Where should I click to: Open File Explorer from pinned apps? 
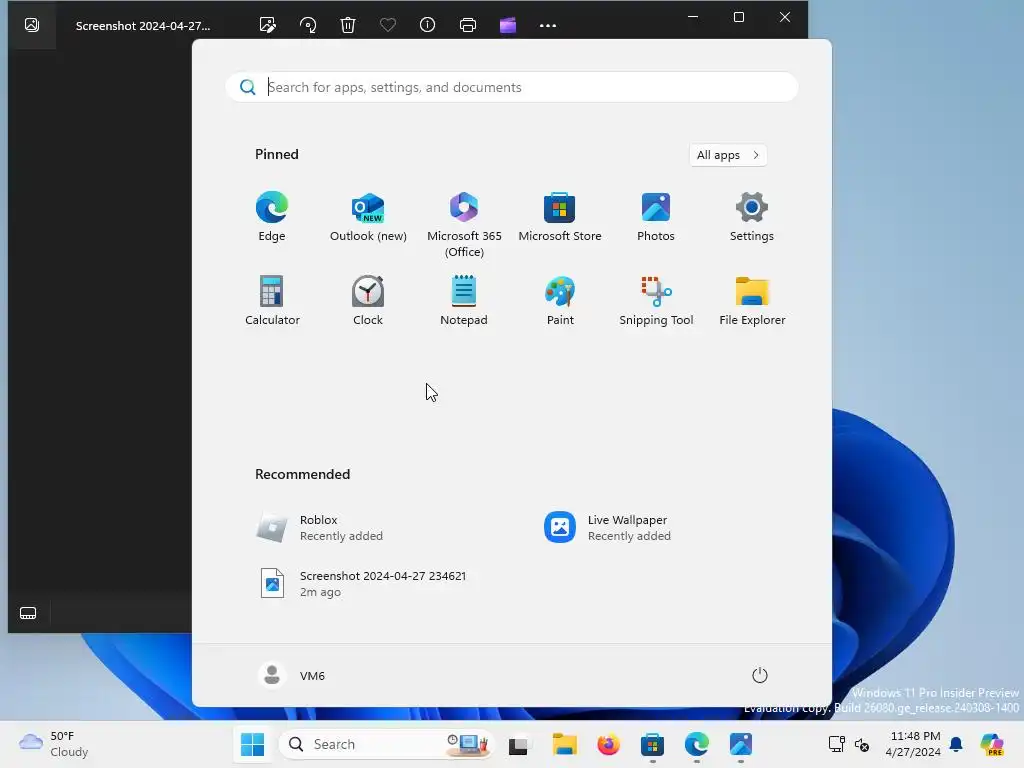point(752,300)
